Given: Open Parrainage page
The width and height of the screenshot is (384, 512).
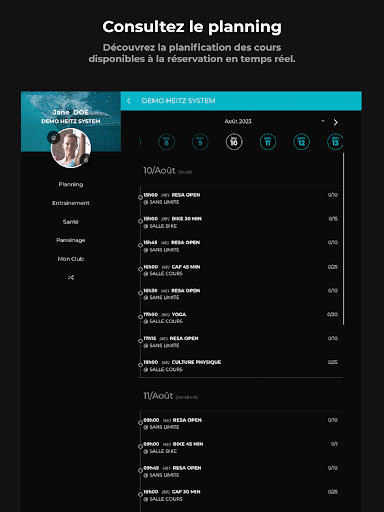Looking at the screenshot, I should point(71,240).
